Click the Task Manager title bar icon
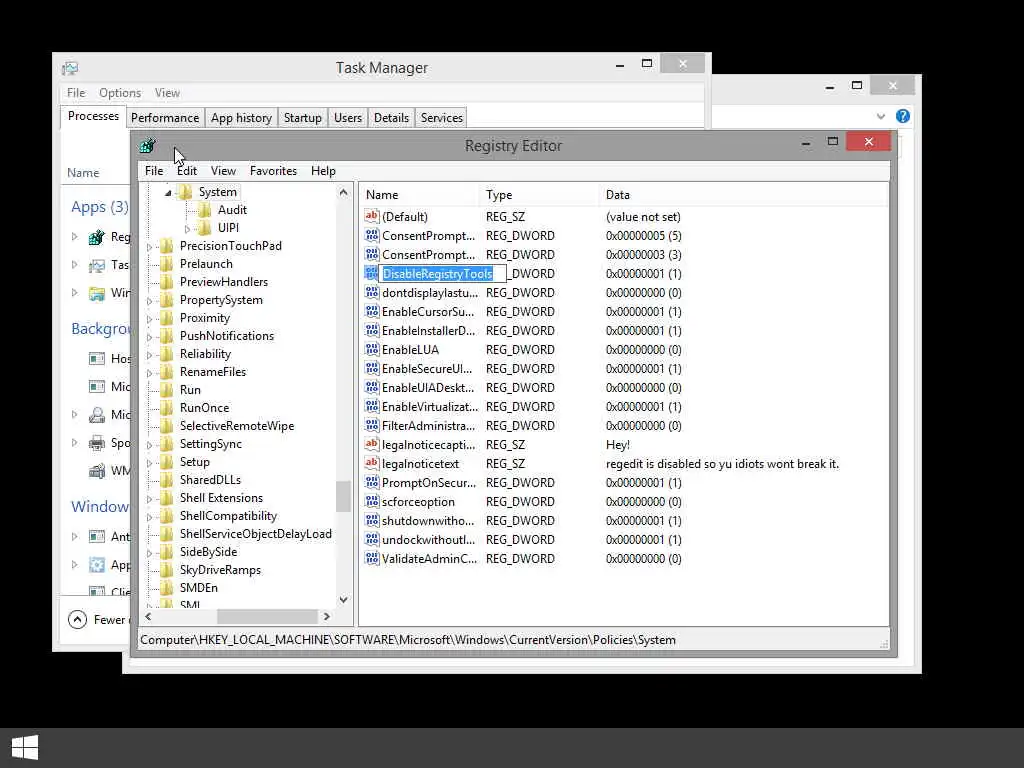 click(70, 68)
